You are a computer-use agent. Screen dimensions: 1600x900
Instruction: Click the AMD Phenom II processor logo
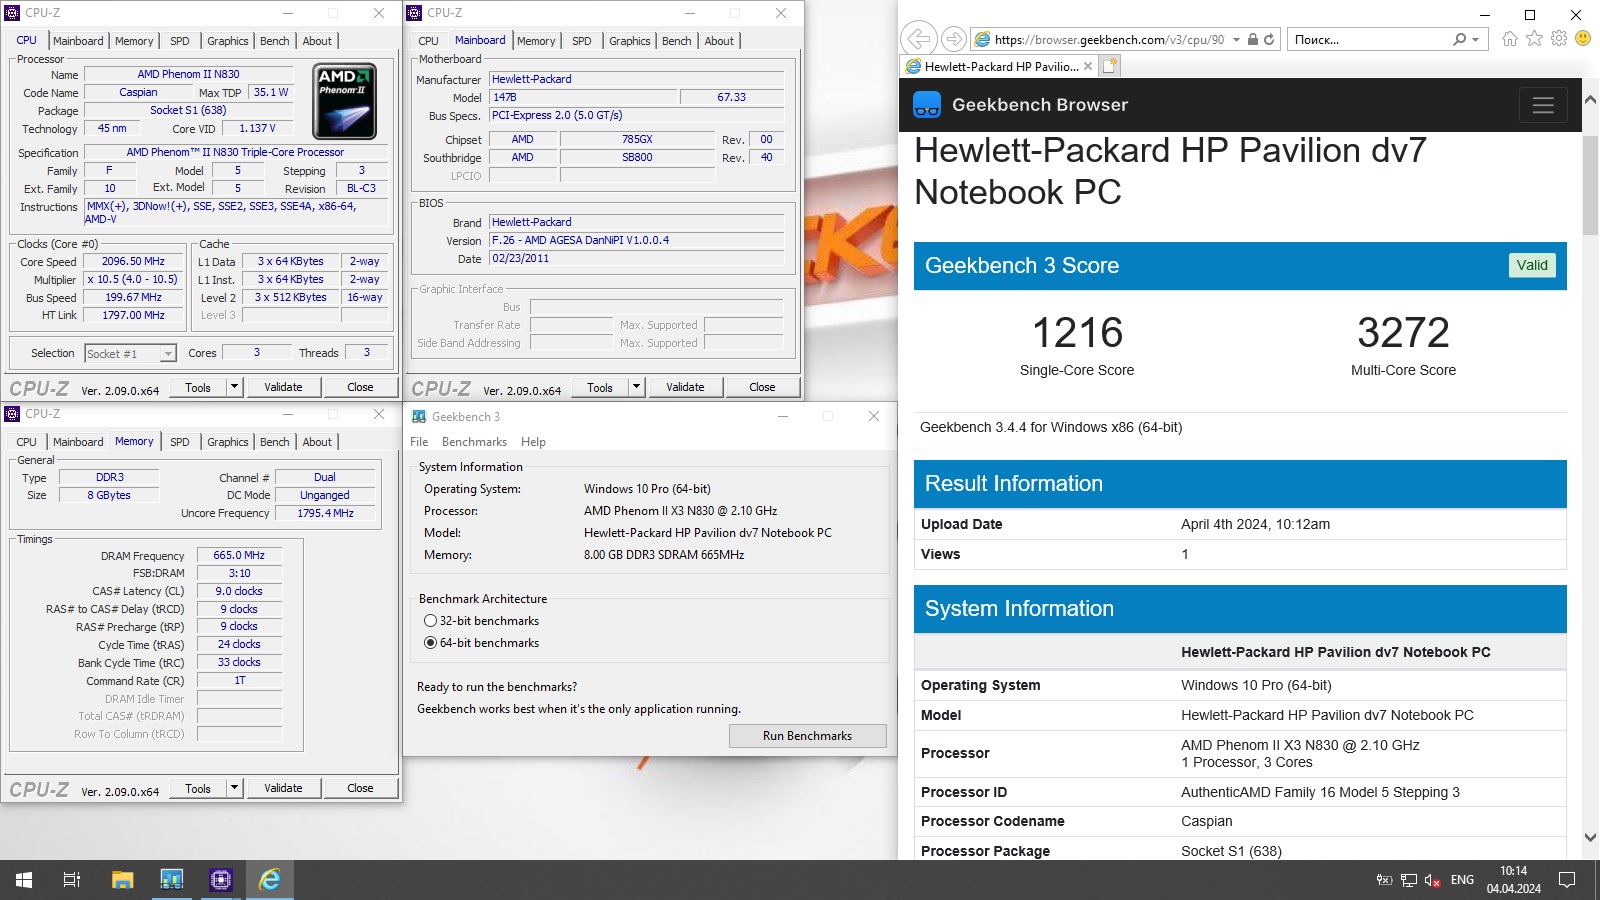coord(345,102)
